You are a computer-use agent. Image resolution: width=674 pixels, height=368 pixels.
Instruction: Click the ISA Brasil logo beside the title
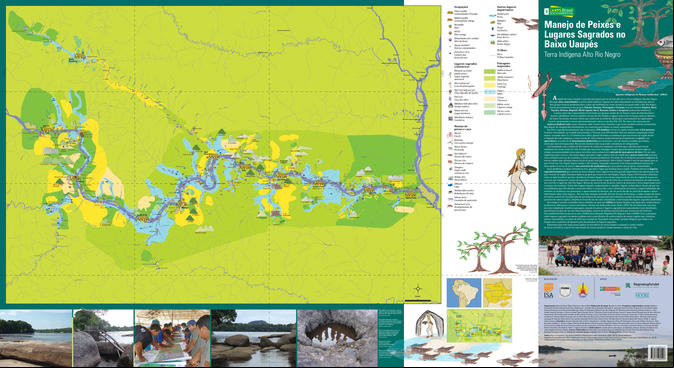click(558, 10)
